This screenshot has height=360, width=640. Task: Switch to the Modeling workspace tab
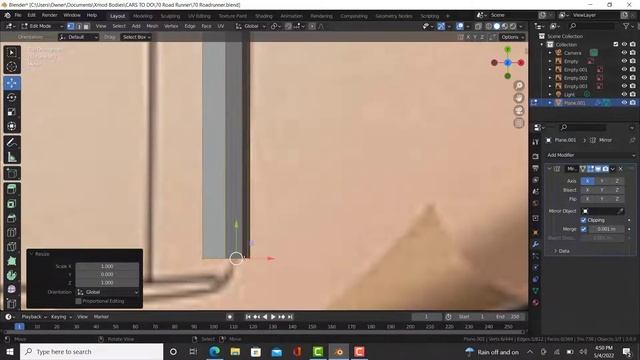142,16
